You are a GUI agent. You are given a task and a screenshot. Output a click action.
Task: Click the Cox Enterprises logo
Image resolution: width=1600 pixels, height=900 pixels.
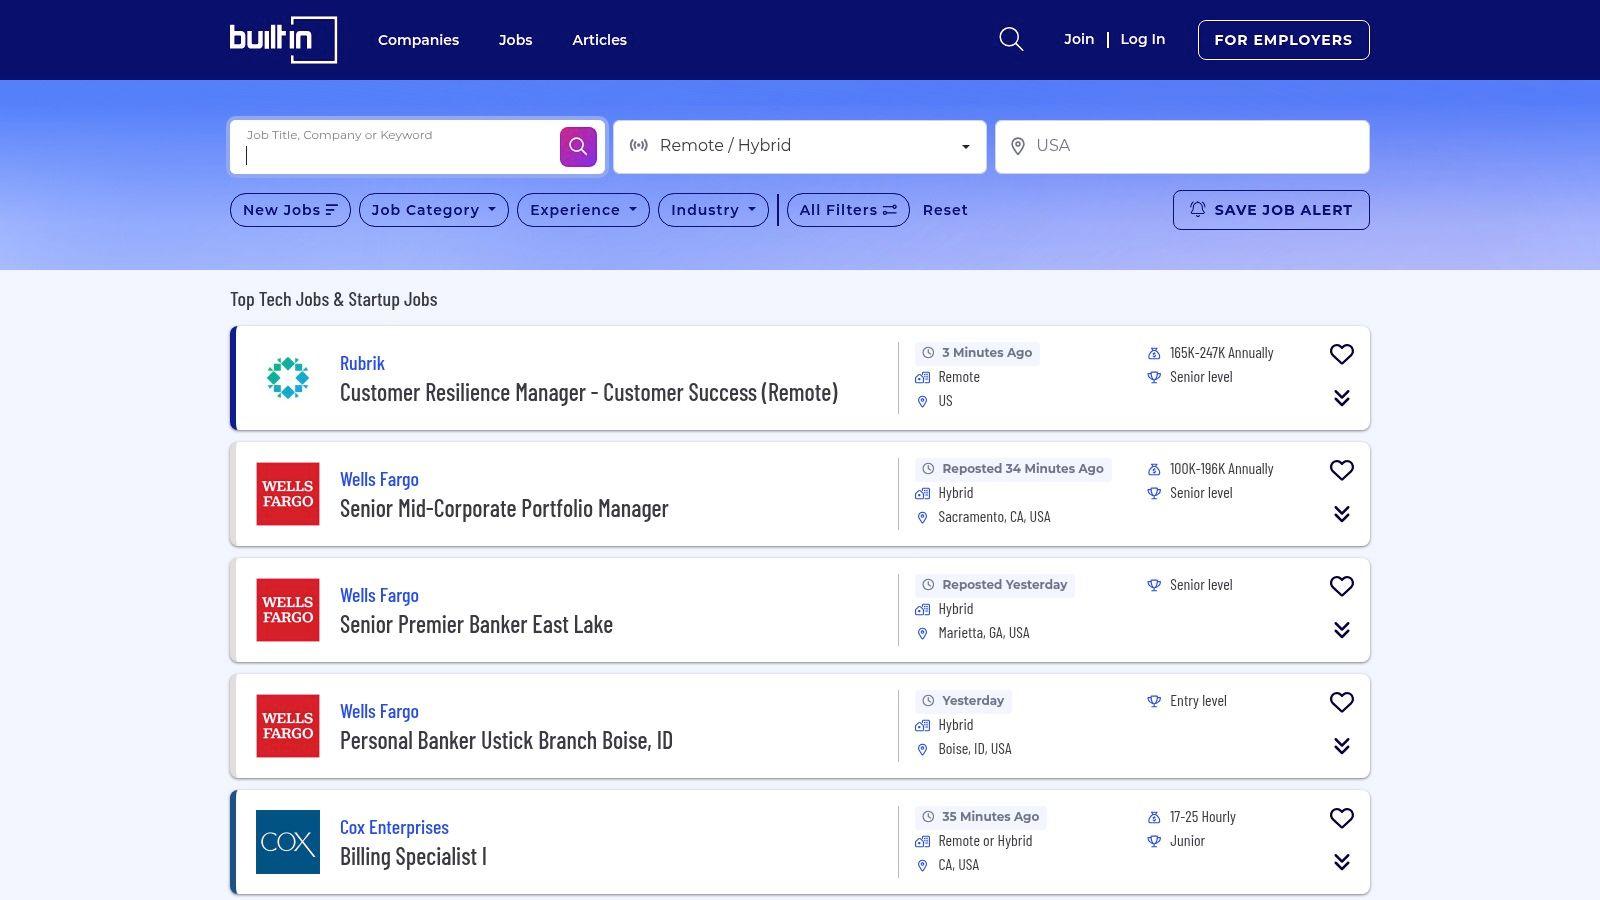[288, 842]
